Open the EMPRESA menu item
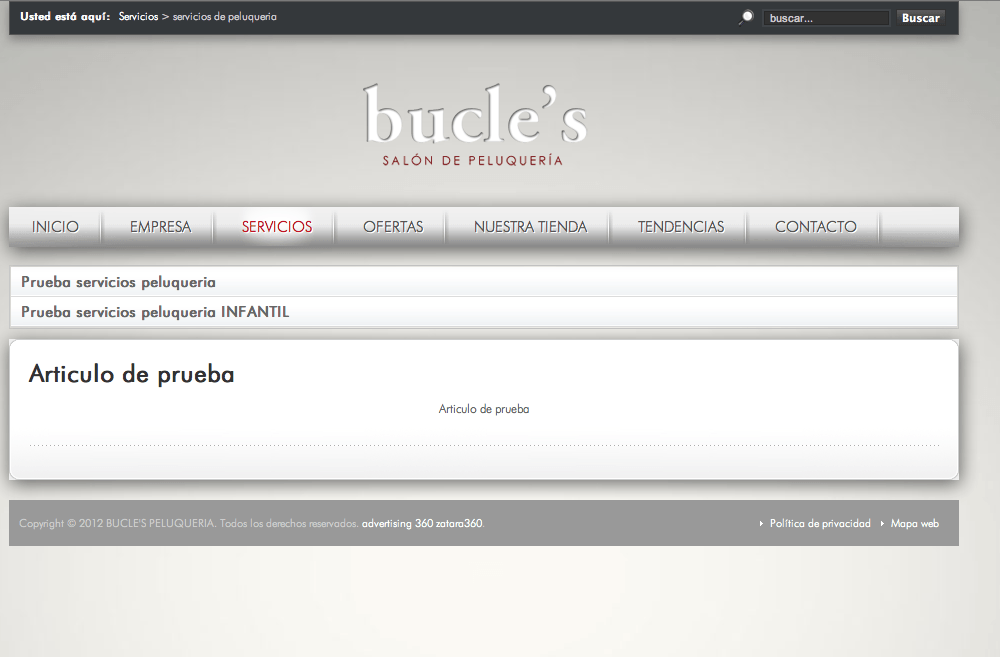The height and width of the screenshot is (657, 1000). 160,226
